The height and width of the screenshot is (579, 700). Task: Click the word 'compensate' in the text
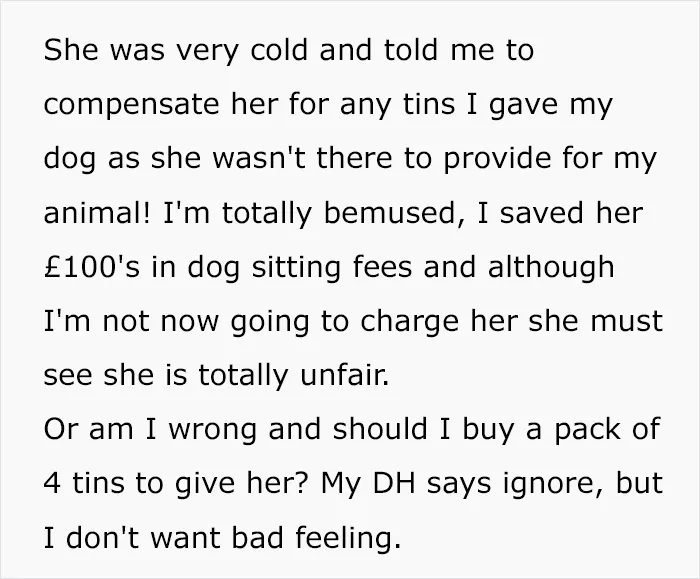[x=133, y=106]
